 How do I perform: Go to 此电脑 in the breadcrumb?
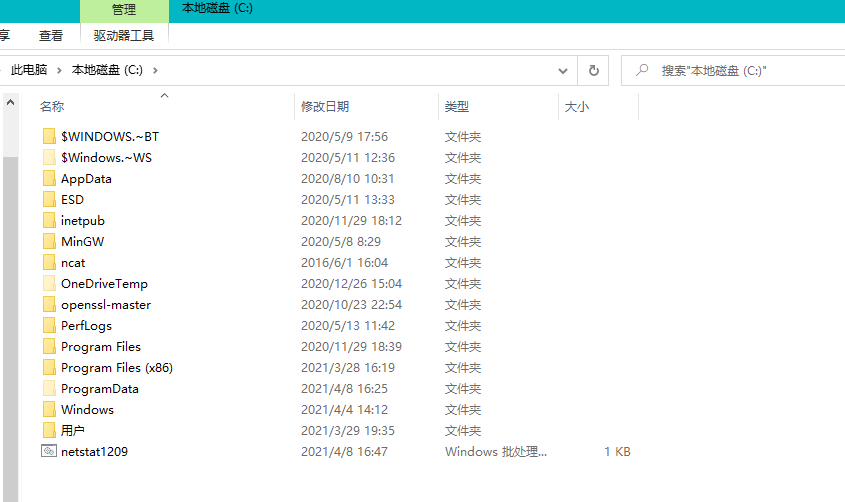point(29,70)
